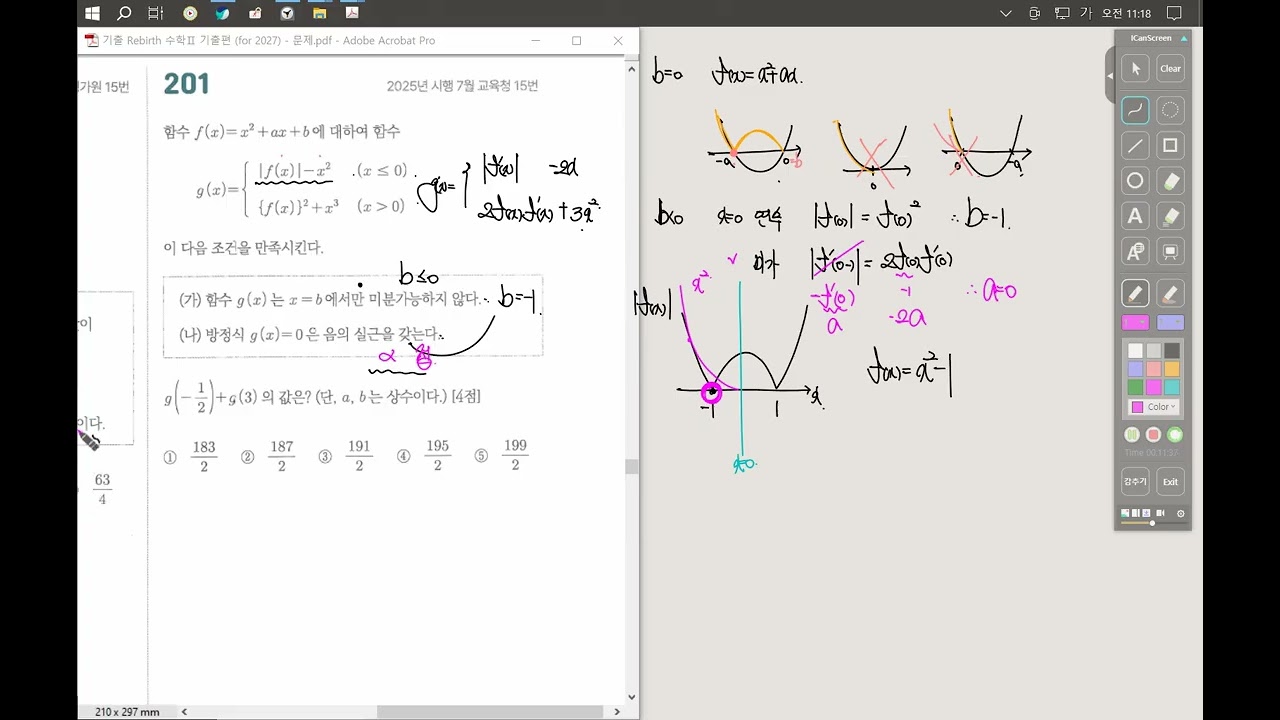Viewport: 1280px width, 720px height.
Task: Select the straight line tool
Action: 1134,146
